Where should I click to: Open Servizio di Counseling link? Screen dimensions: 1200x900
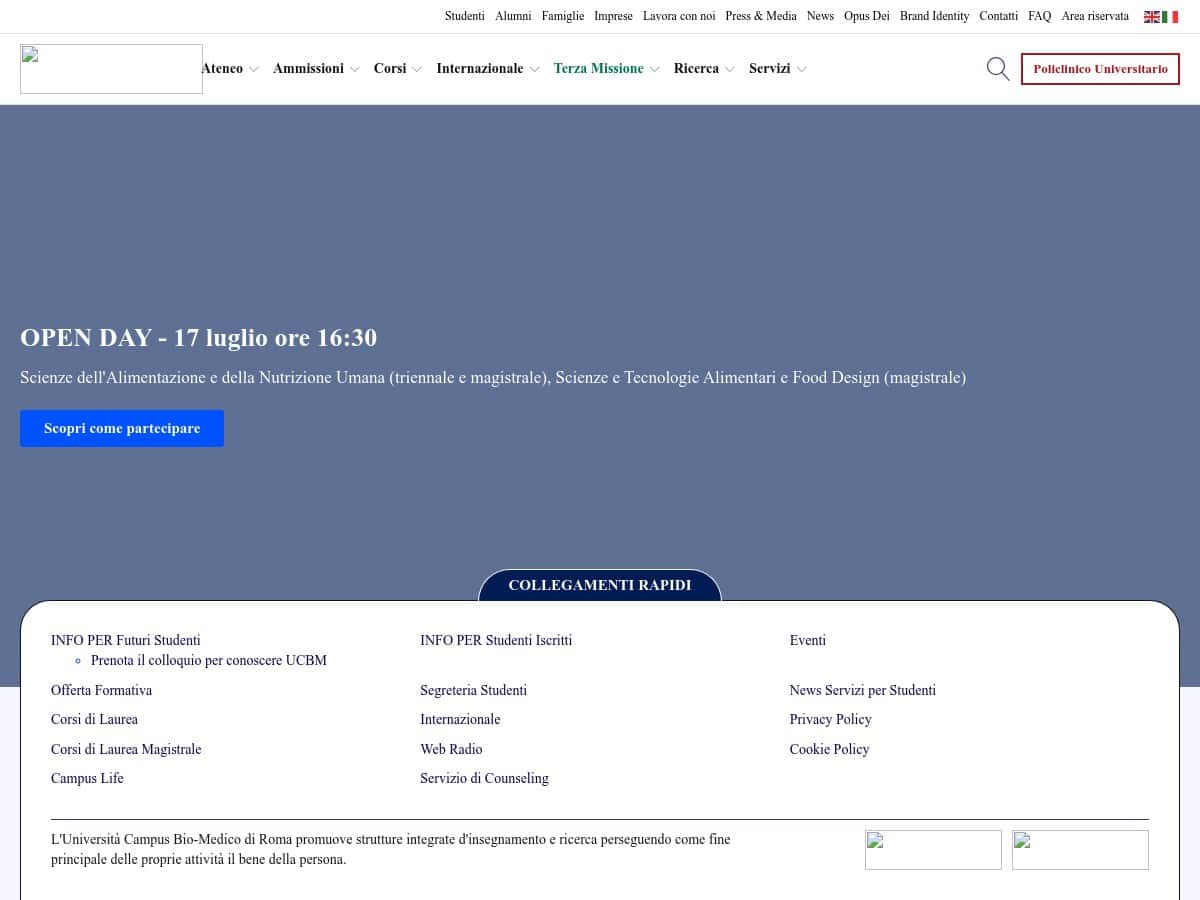[485, 778]
